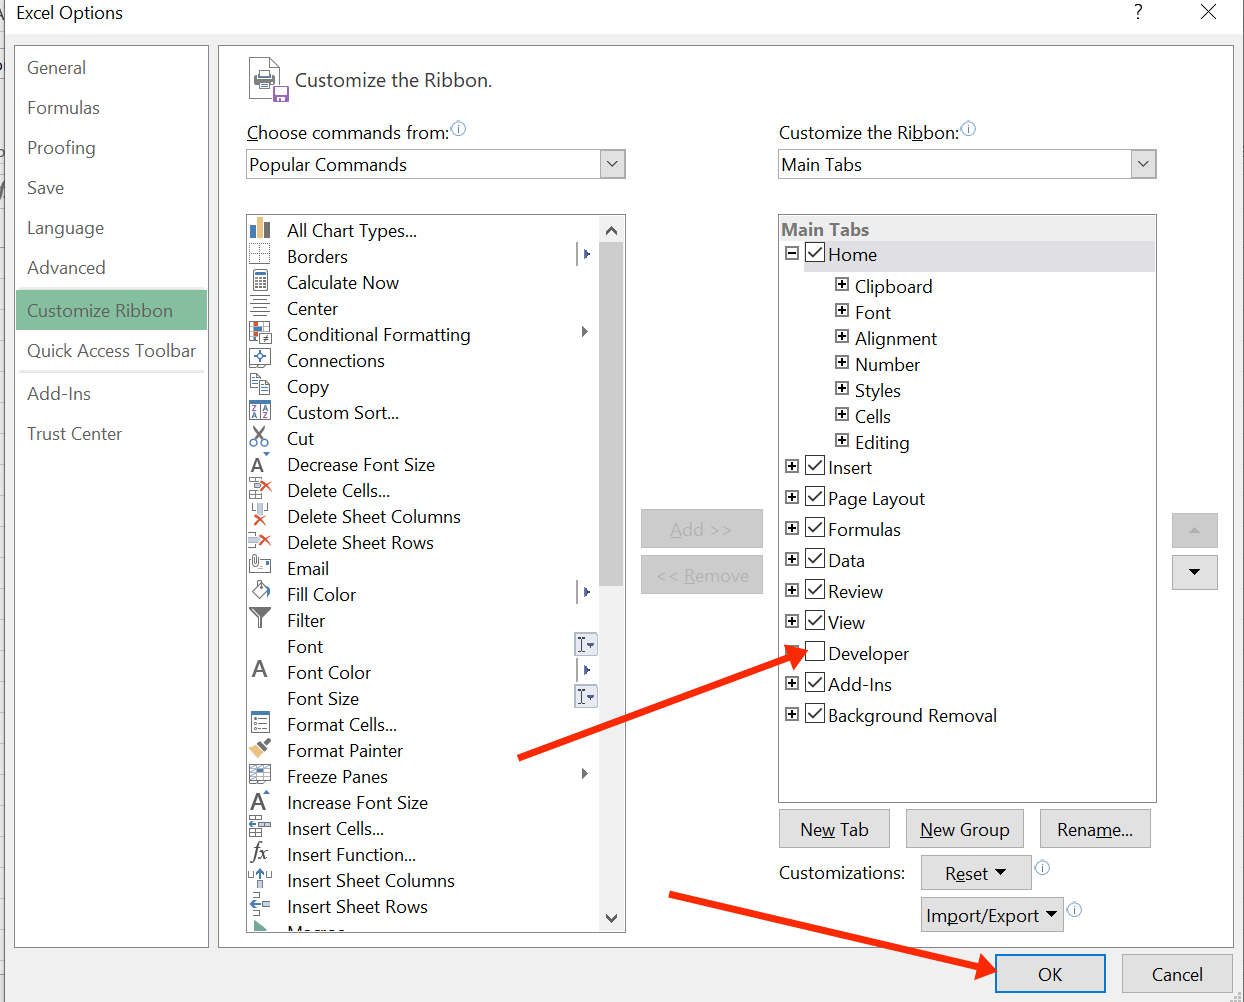
Task: Click the All Chart Types icon
Action: pyautogui.click(x=260, y=229)
